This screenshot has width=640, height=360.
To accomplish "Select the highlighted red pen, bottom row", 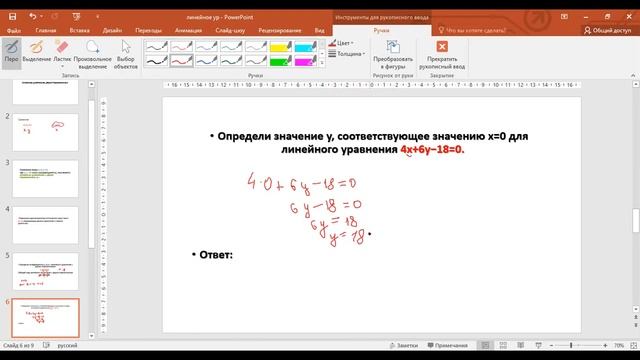I will pos(181,61).
